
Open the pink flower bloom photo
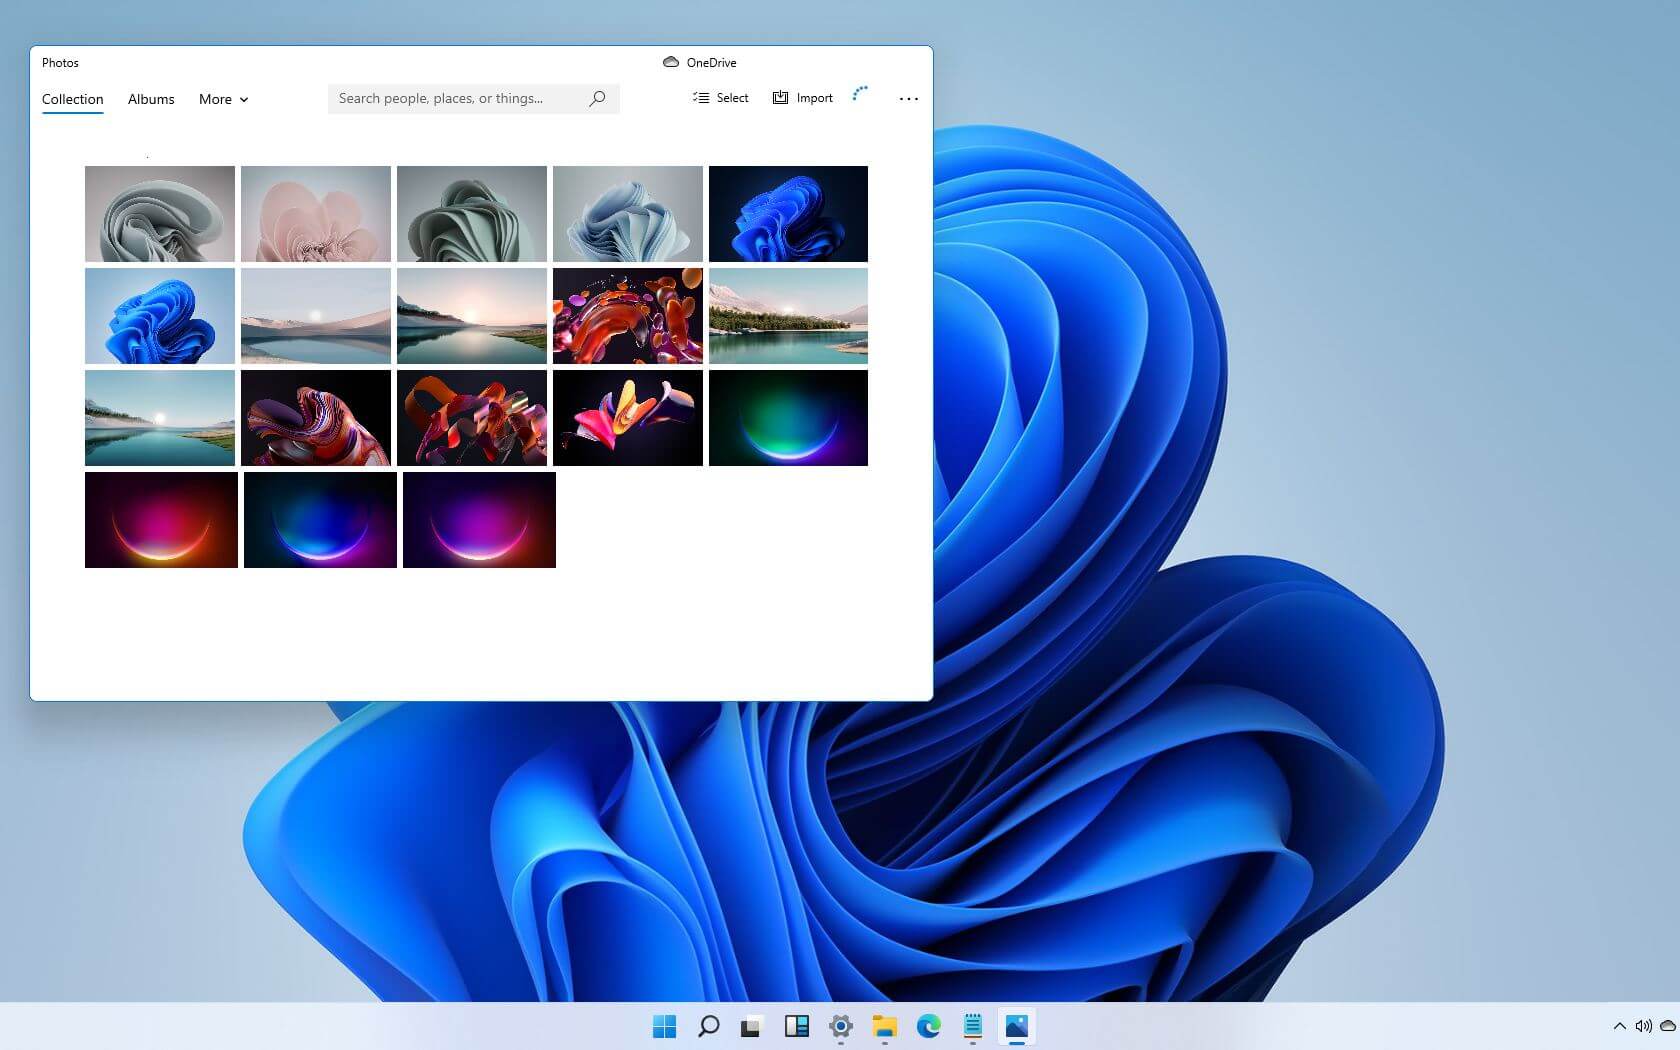(315, 213)
